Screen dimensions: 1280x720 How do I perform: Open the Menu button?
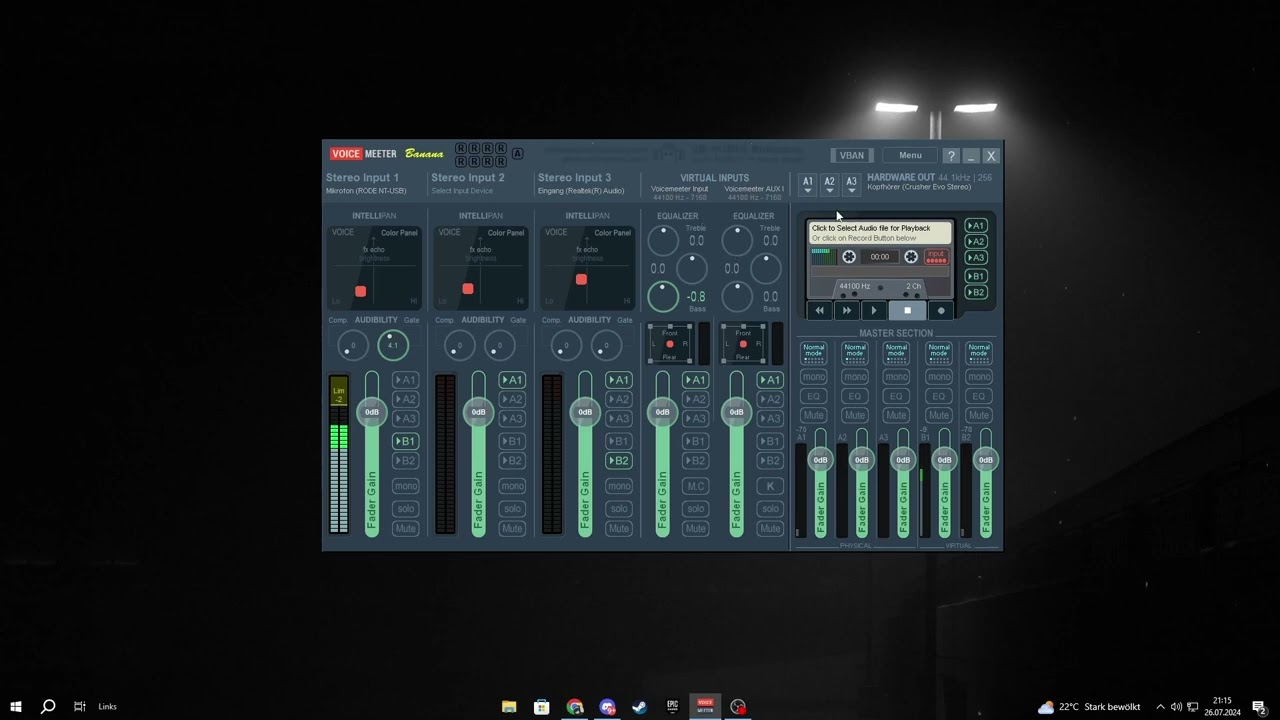pos(910,156)
